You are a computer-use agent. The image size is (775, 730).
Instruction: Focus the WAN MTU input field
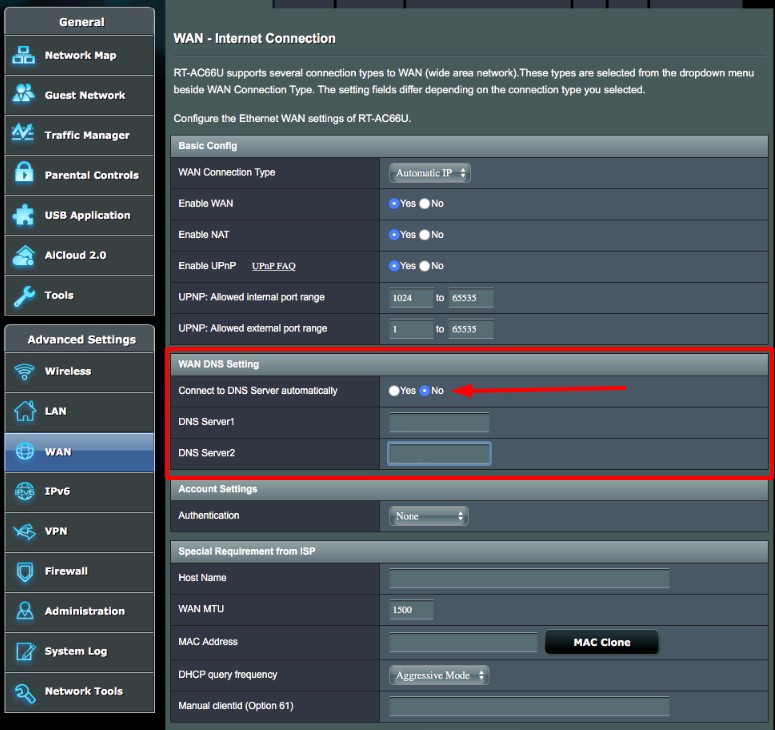pyautogui.click(x=411, y=610)
